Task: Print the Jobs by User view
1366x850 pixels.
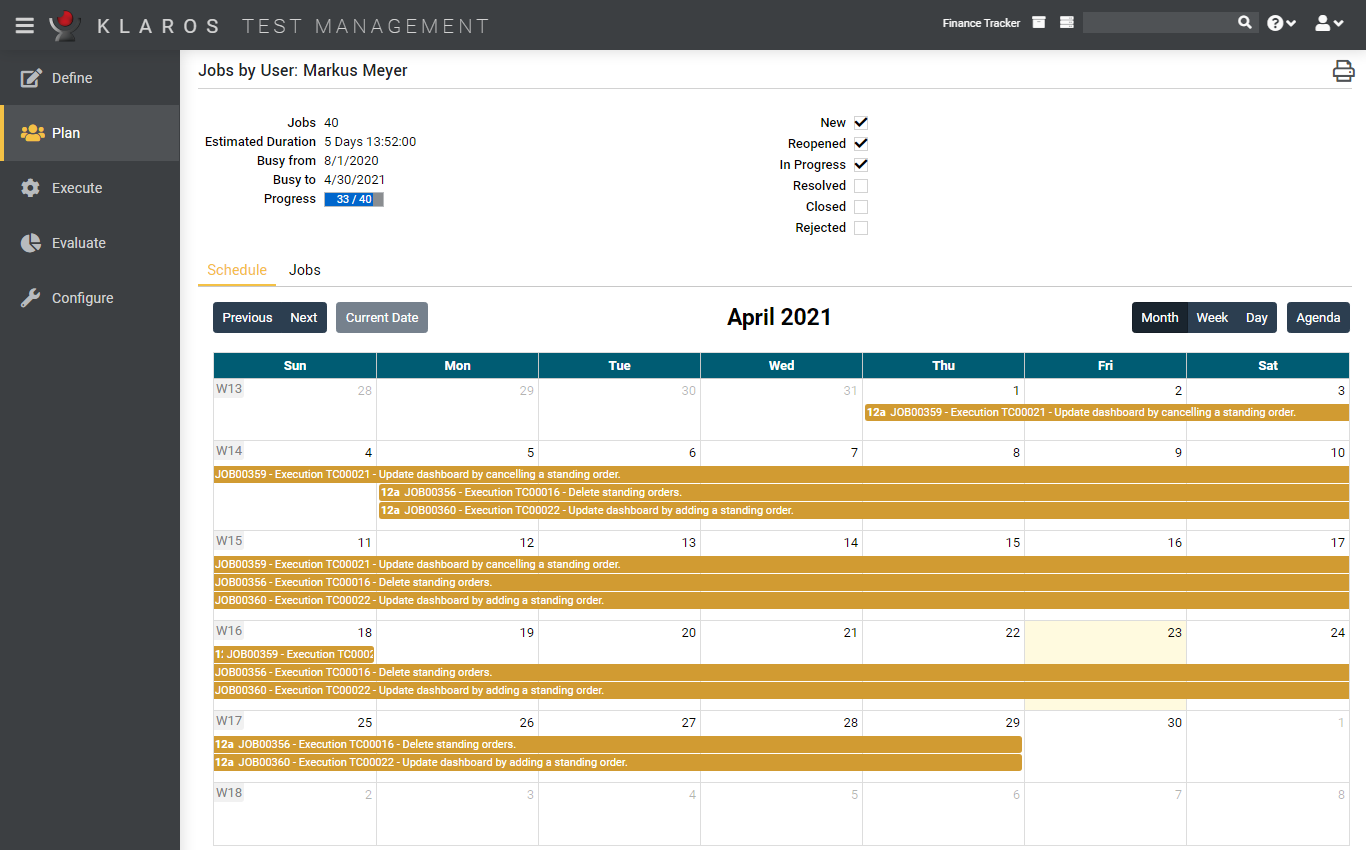Action: click(x=1343, y=70)
